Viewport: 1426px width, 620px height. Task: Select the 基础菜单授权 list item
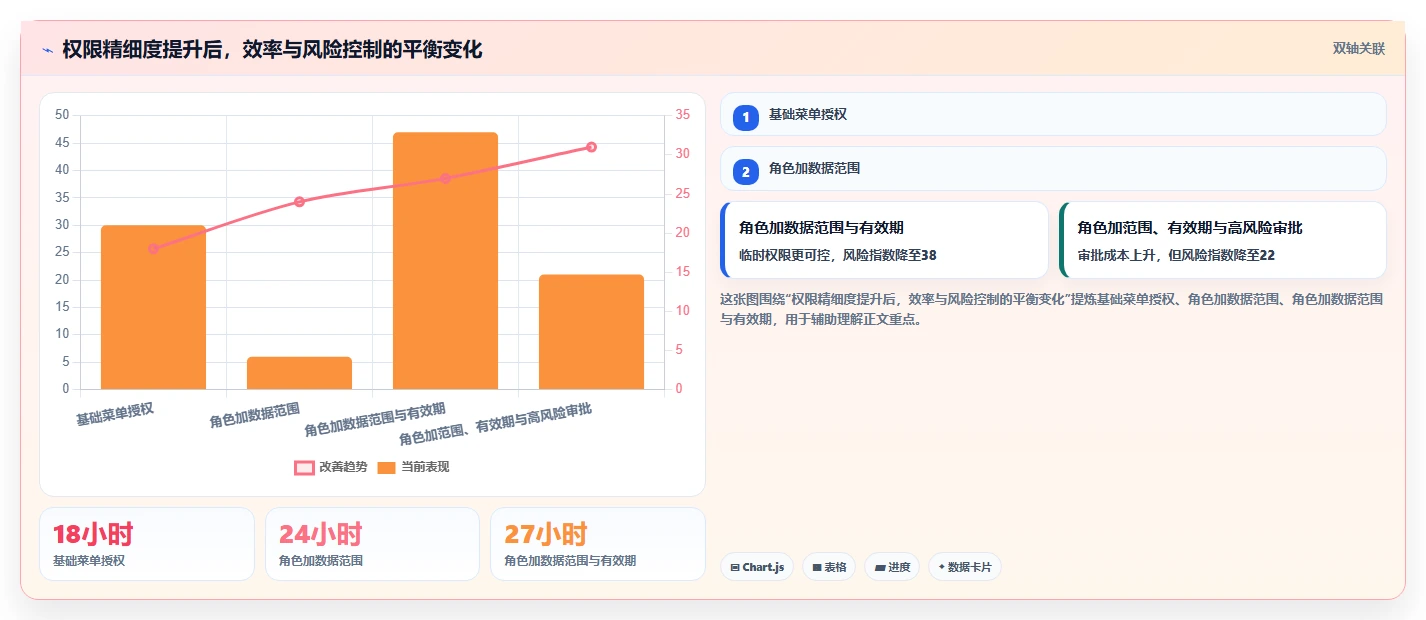pyautogui.click(x=1053, y=114)
